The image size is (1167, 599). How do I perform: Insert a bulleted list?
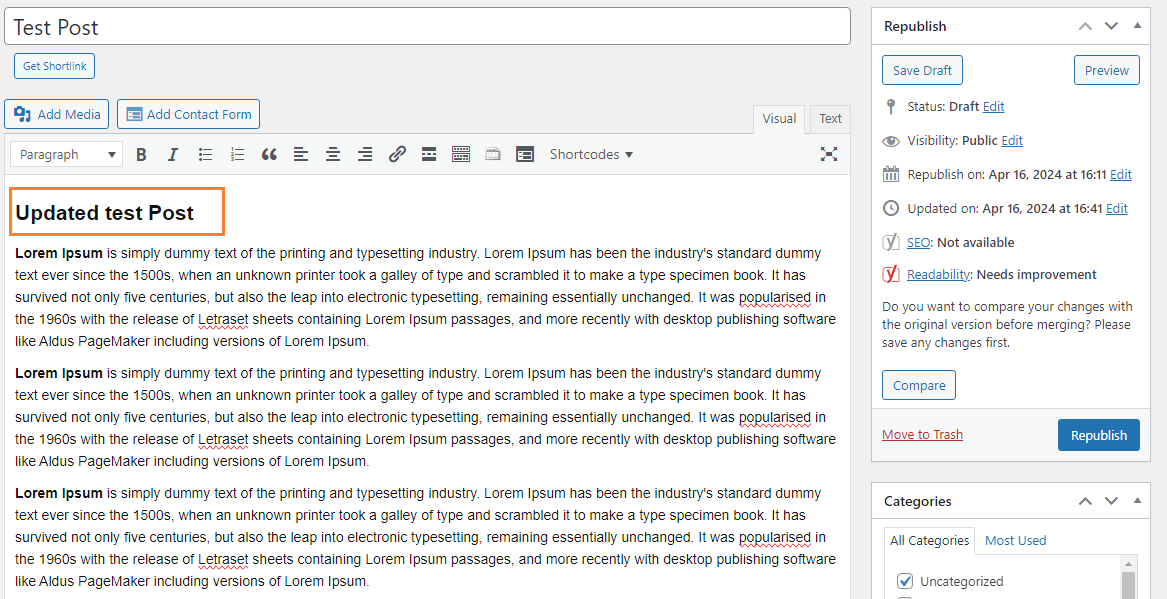click(205, 154)
